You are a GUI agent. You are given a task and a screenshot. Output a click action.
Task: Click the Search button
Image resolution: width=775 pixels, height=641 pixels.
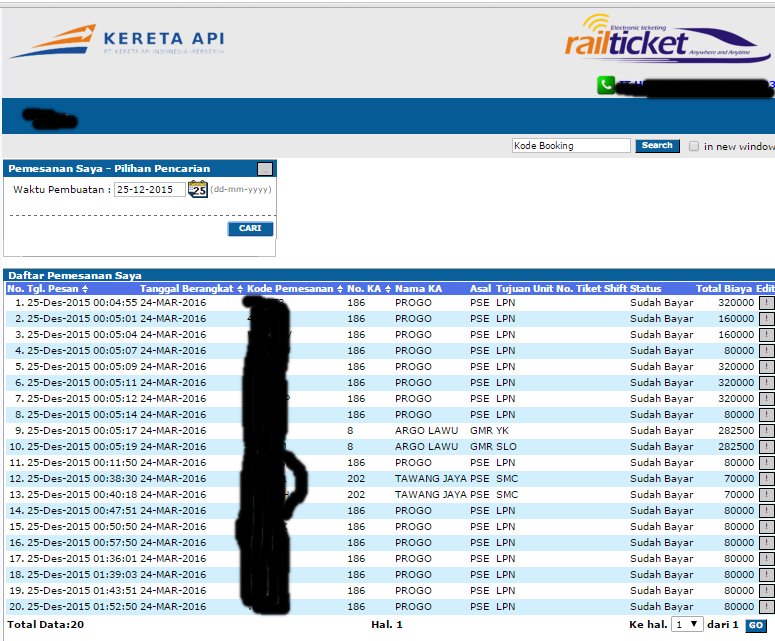coord(657,146)
